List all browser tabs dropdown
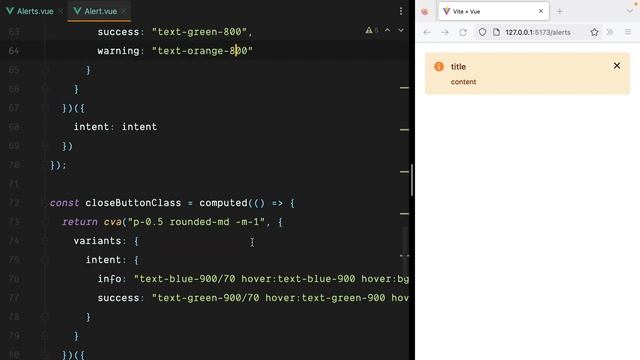The image size is (640, 360). coord(630,11)
